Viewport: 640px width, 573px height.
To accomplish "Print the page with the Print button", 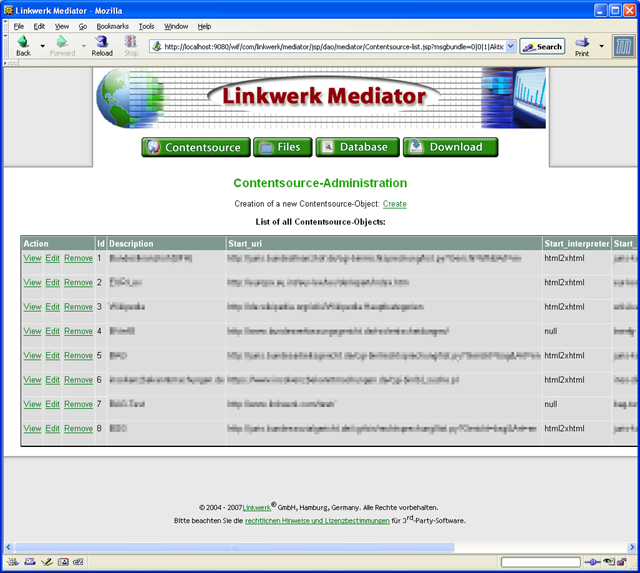I will point(582,46).
